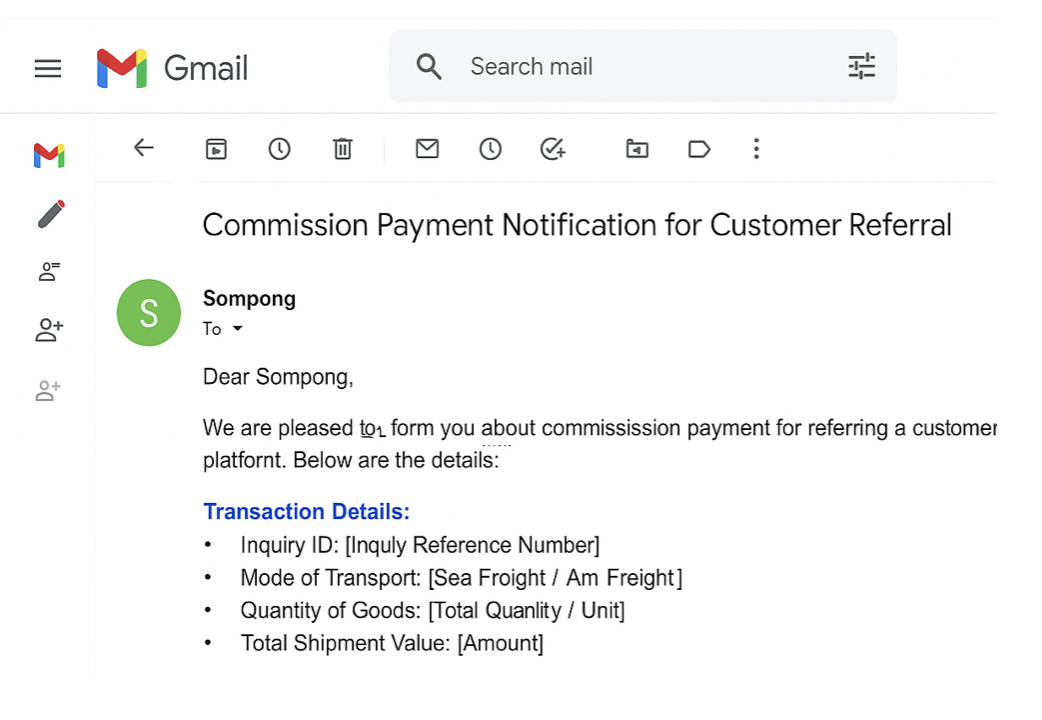Show search options using the sliders icon
Image resolution: width=1042 pixels, height=720 pixels.
click(x=862, y=66)
